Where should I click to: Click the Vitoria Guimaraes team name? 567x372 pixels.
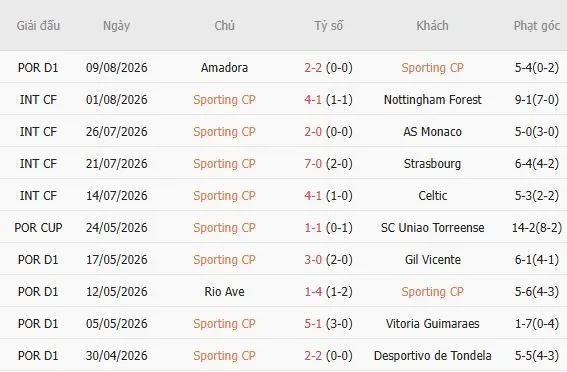432,324
